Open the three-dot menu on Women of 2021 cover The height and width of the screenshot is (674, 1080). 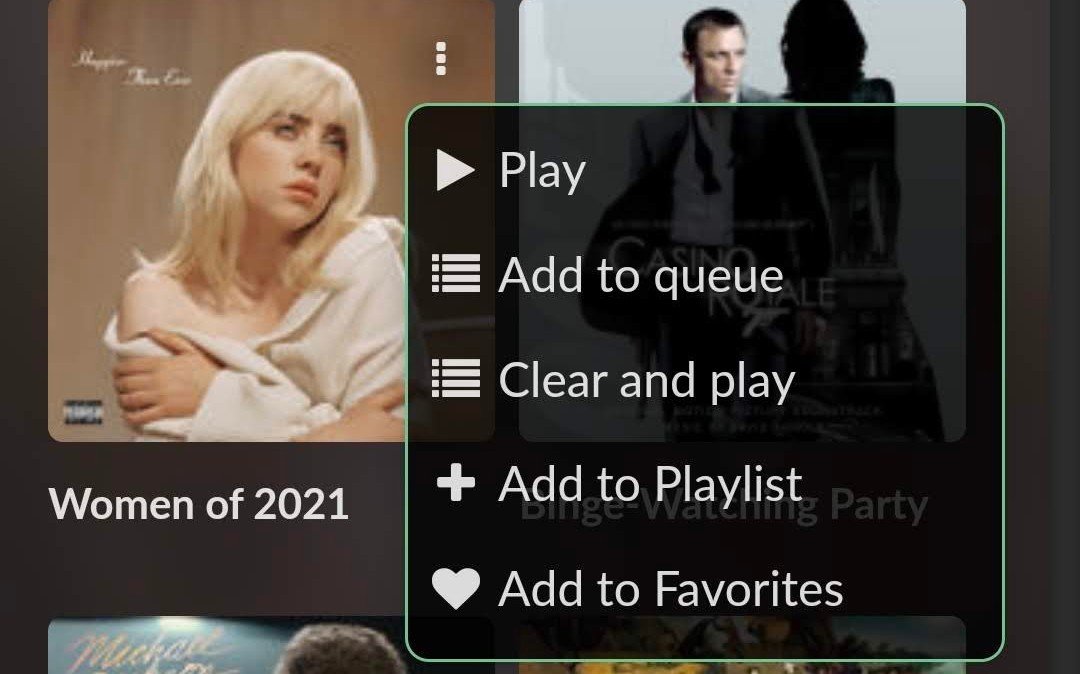coord(441,59)
